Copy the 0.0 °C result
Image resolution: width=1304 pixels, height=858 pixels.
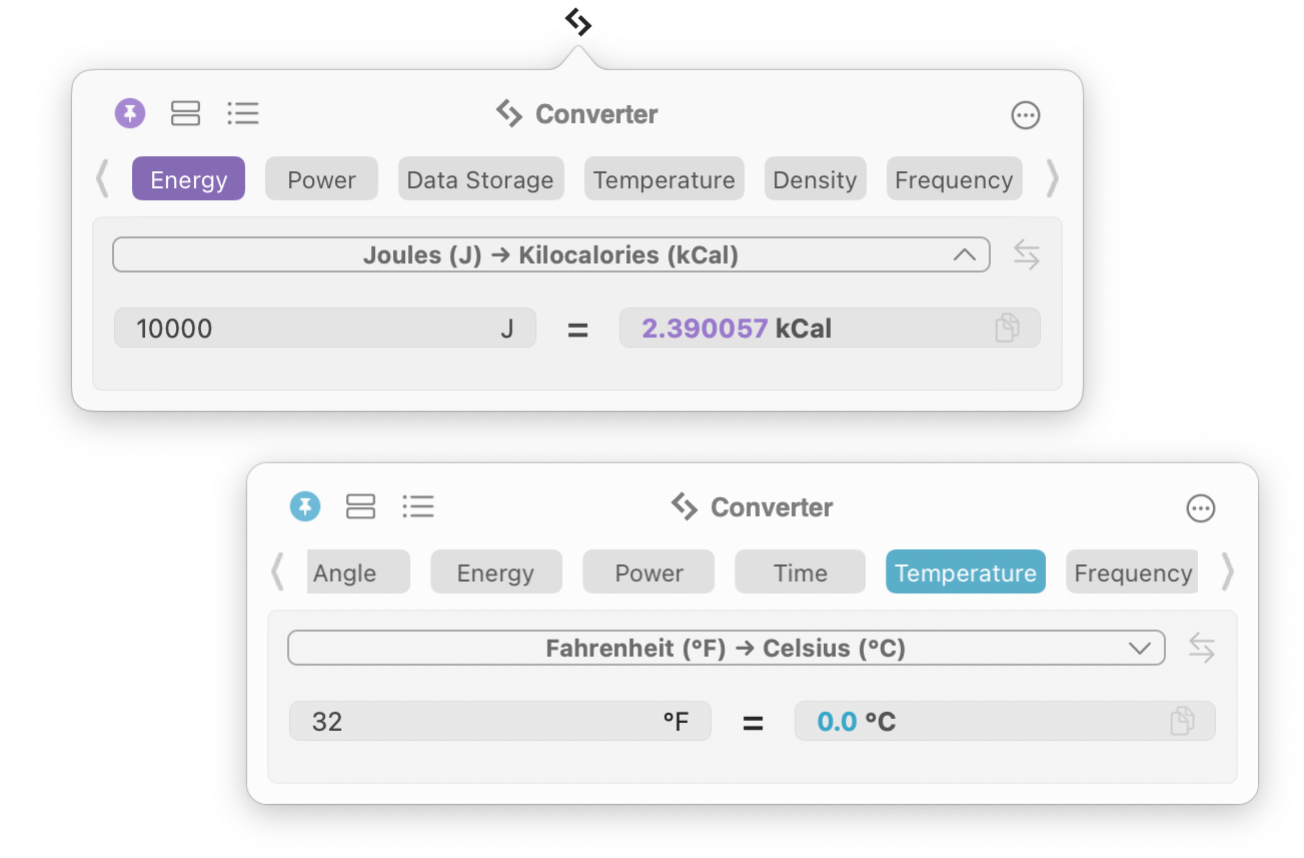(x=1182, y=721)
